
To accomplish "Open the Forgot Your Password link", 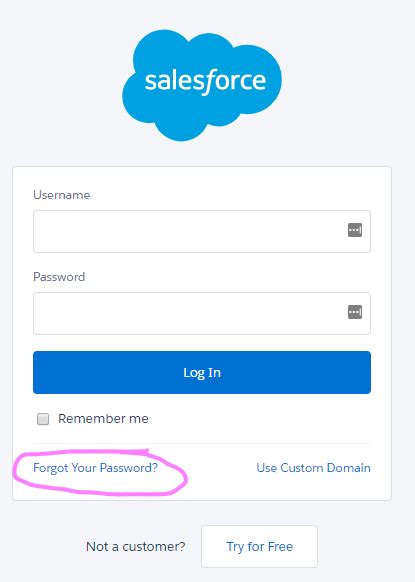I will pyautogui.click(x=95, y=468).
